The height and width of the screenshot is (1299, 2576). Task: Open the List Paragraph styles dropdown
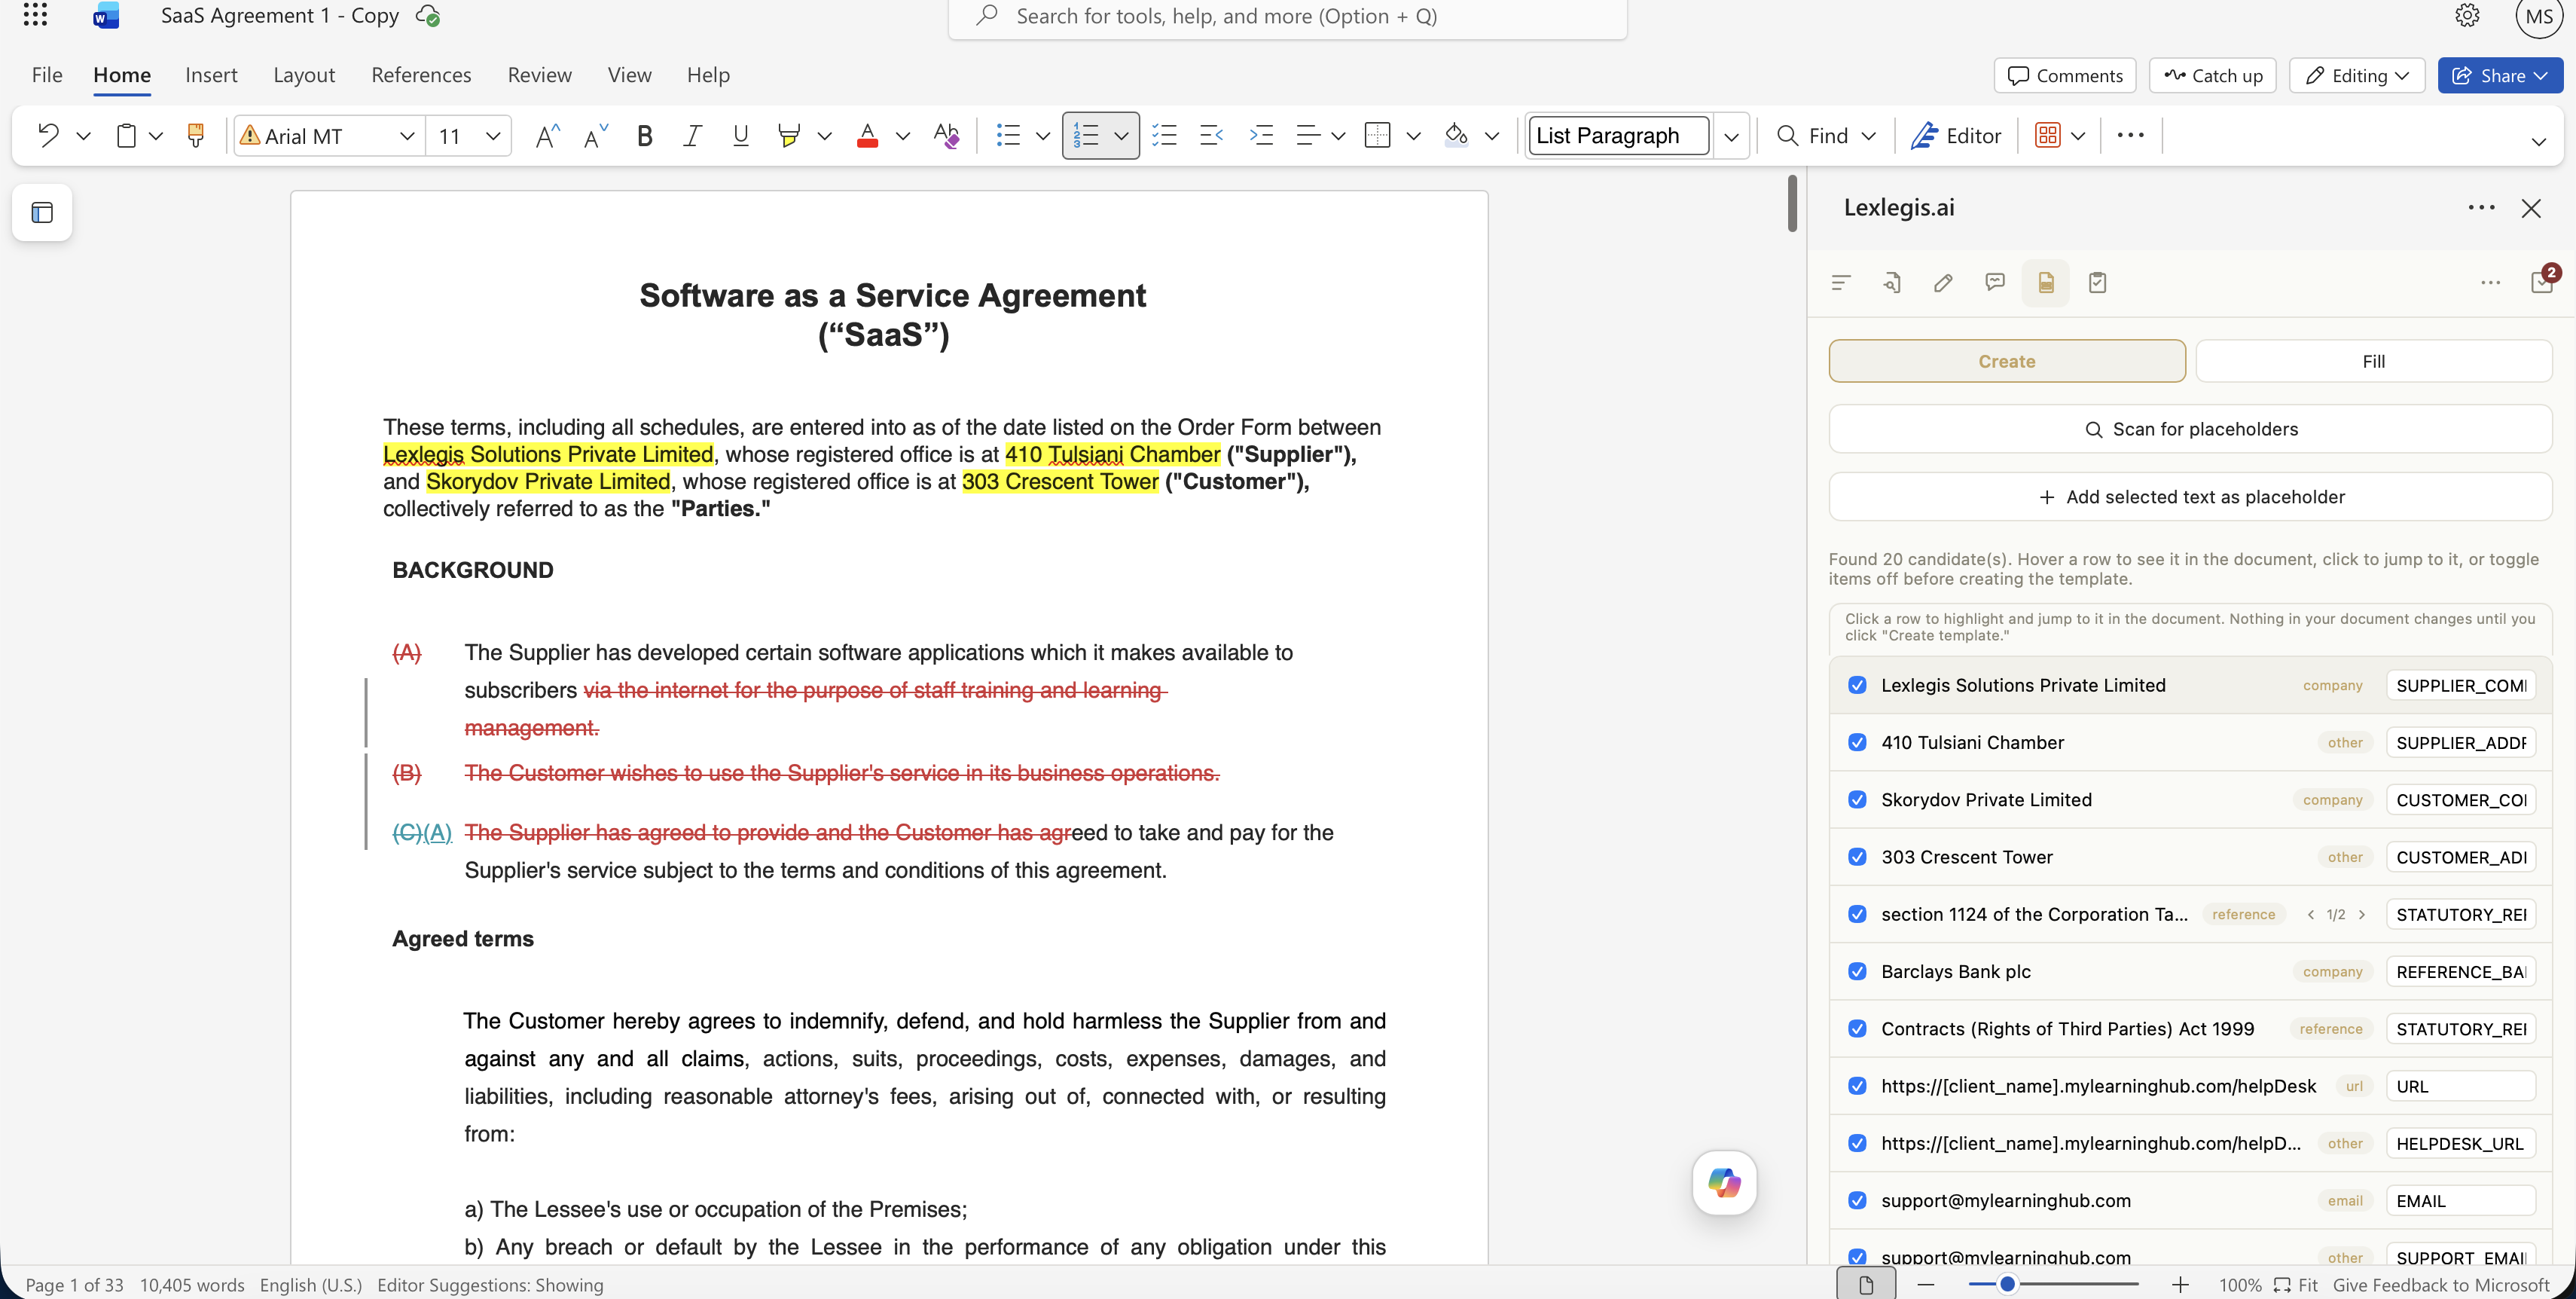tap(1731, 135)
